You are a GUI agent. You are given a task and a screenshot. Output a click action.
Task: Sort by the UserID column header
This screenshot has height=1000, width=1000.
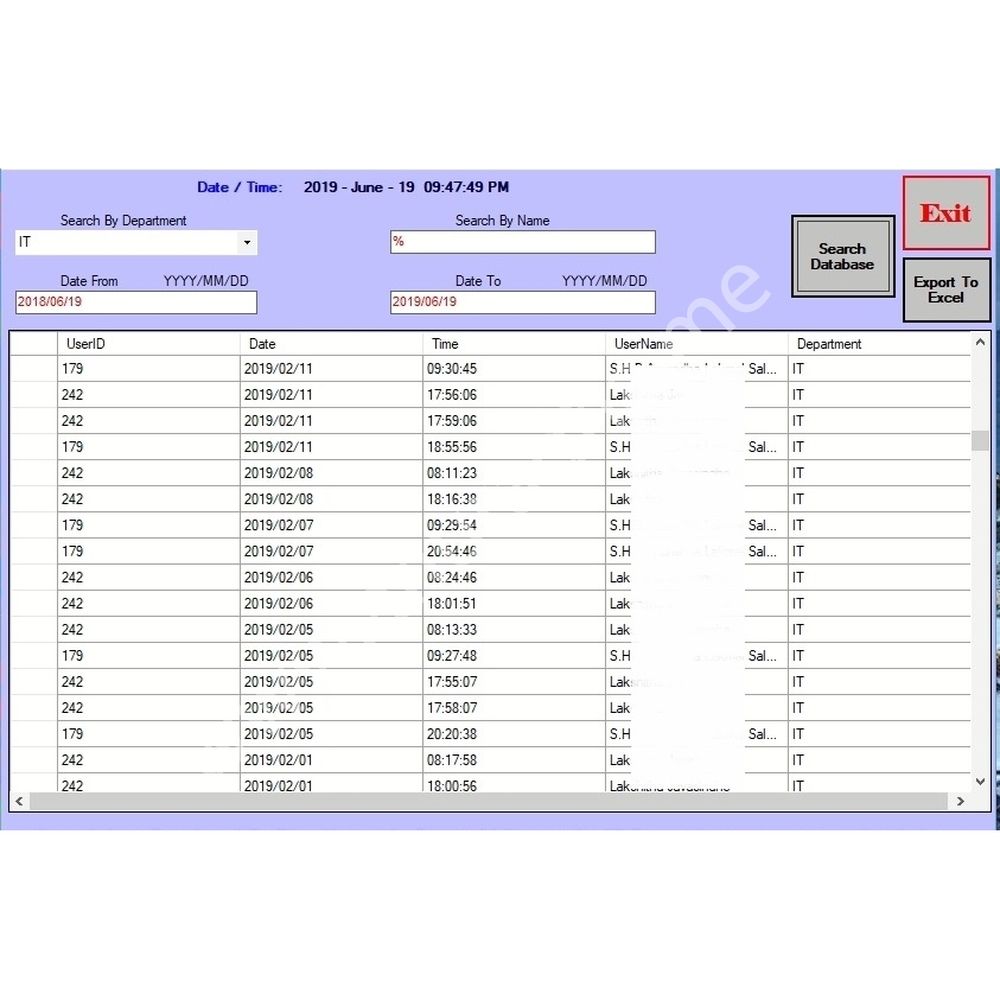tap(148, 344)
